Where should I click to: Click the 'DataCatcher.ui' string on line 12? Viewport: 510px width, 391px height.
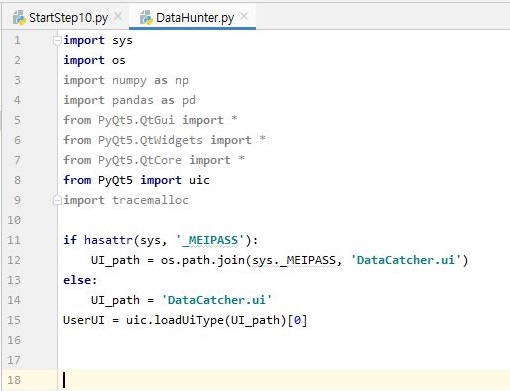point(406,260)
